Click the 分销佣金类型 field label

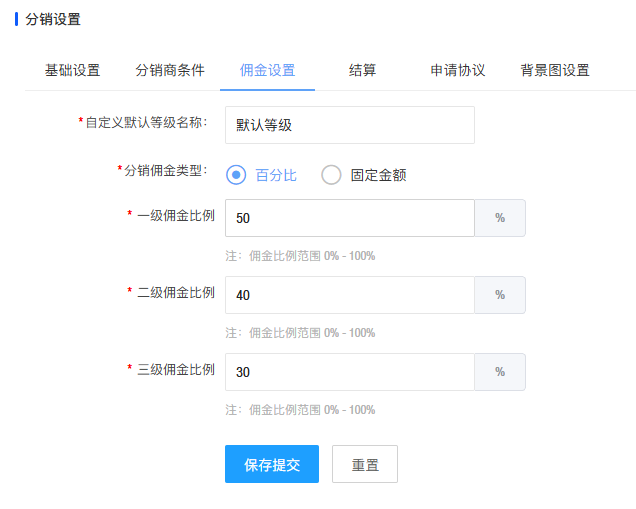pos(165,170)
